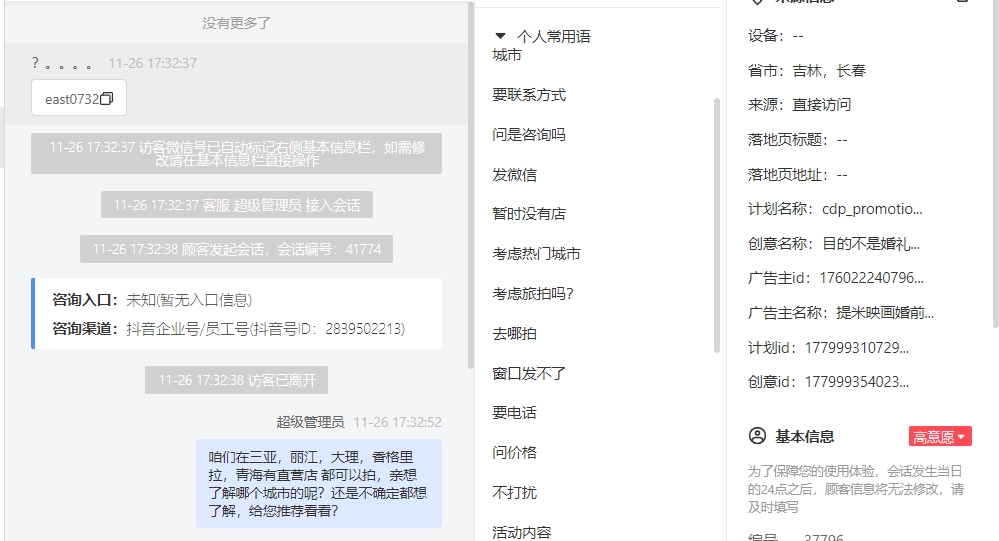The width and height of the screenshot is (999, 541).
Task: Select the 窗口发不了 quick phrase
Action: coord(529,373)
